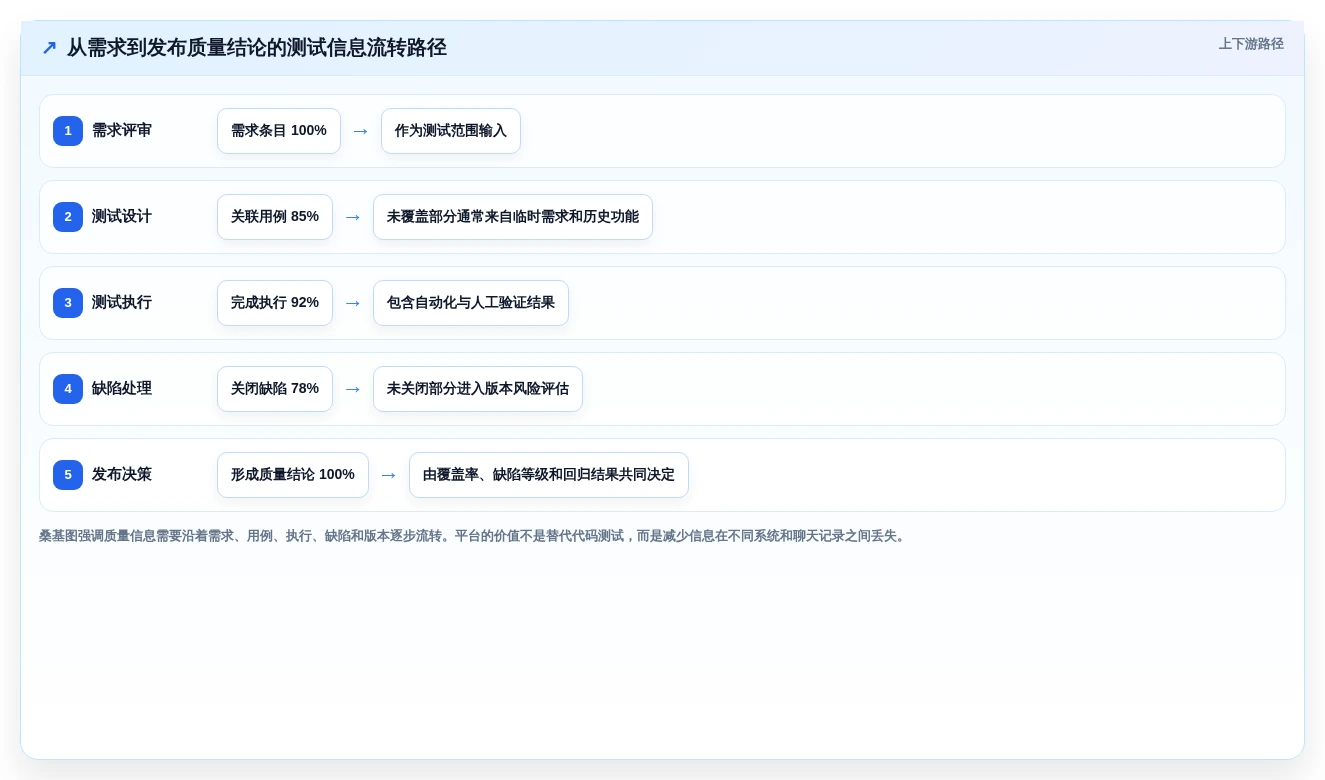The height and width of the screenshot is (780, 1325).
Task: Click the arrow icon beside the title
Action: pyautogui.click(x=49, y=47)
